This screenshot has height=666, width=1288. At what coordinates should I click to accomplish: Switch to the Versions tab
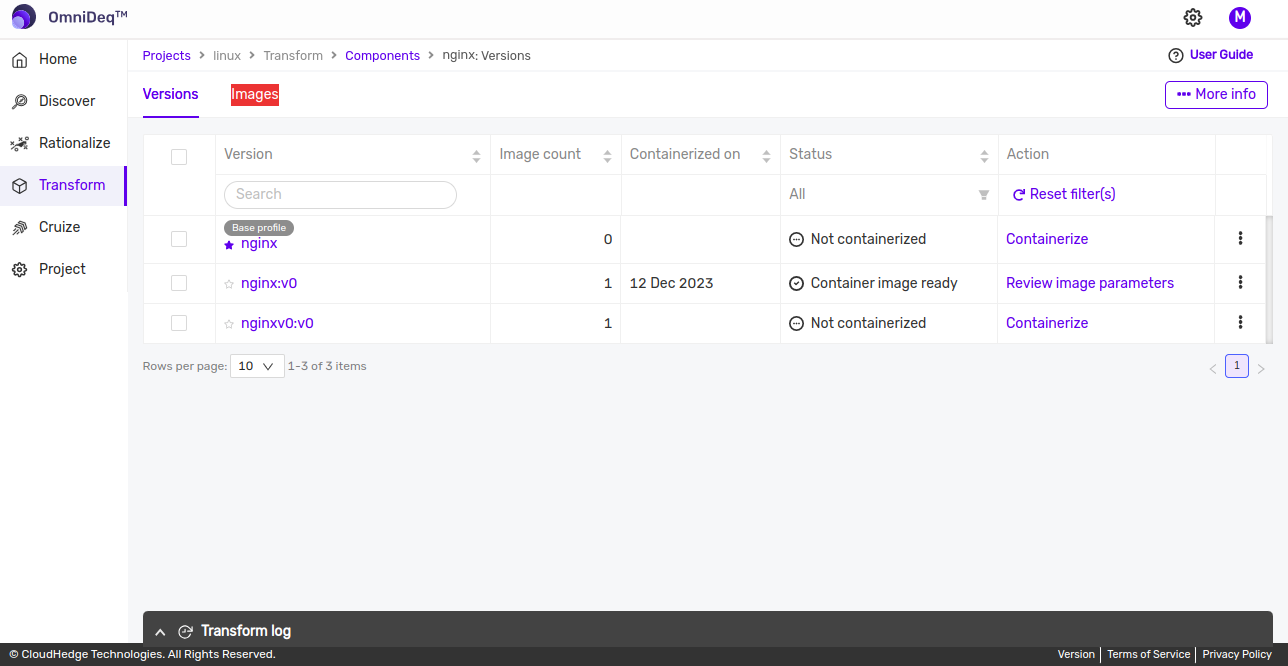[171, 94]
